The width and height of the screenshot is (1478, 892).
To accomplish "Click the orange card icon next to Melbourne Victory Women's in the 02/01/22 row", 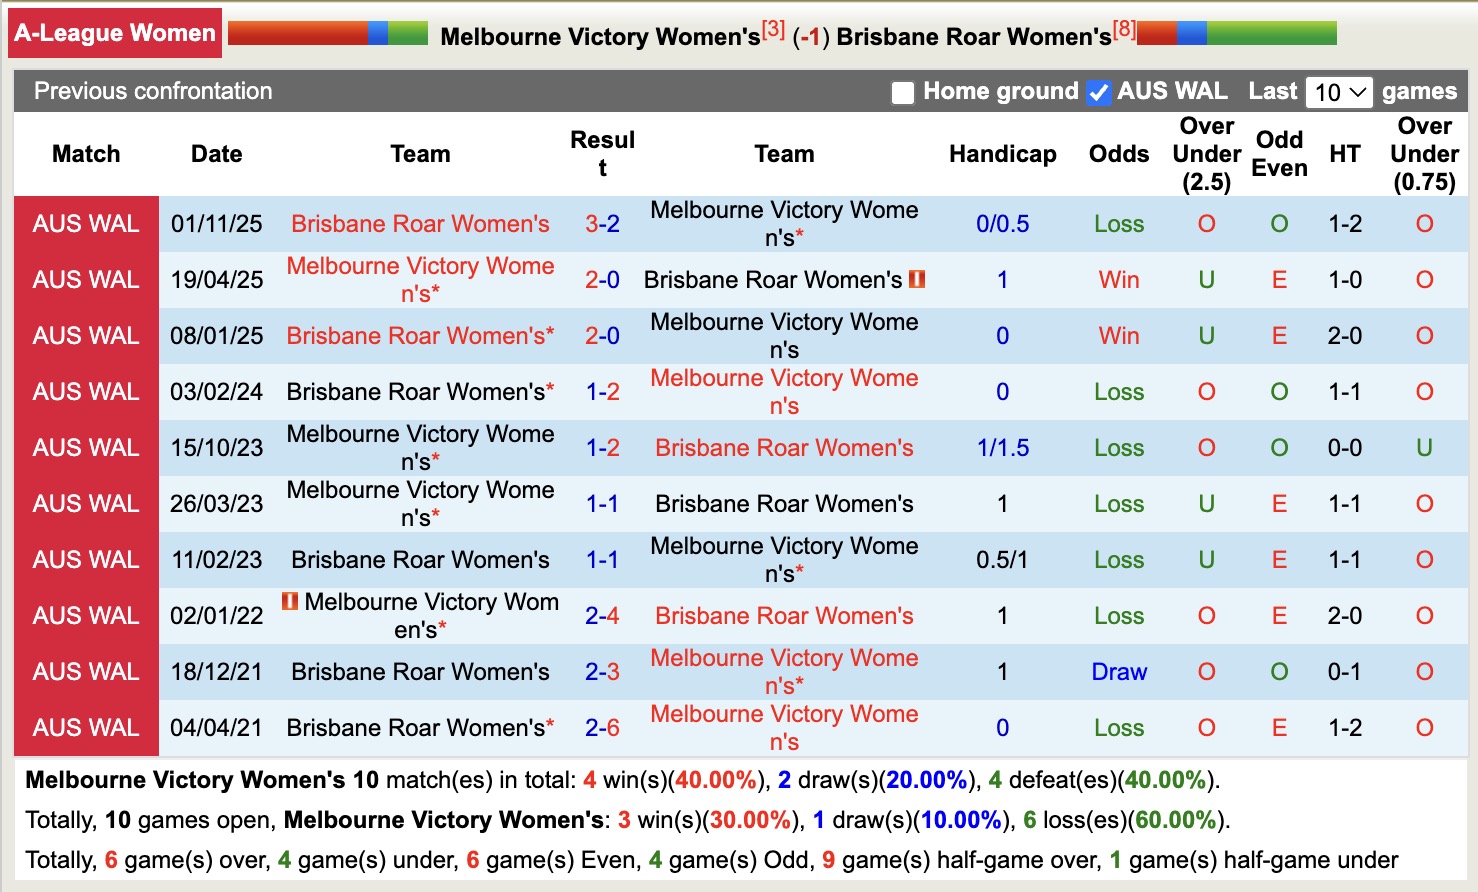I will click(288, 602).
